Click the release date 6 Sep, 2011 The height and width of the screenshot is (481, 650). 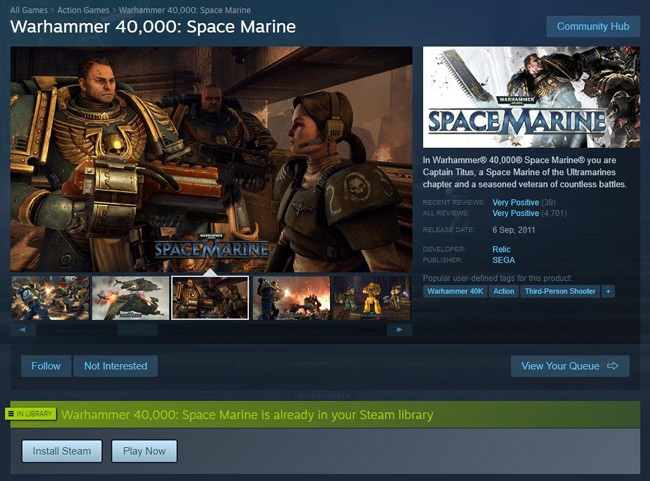514,230
